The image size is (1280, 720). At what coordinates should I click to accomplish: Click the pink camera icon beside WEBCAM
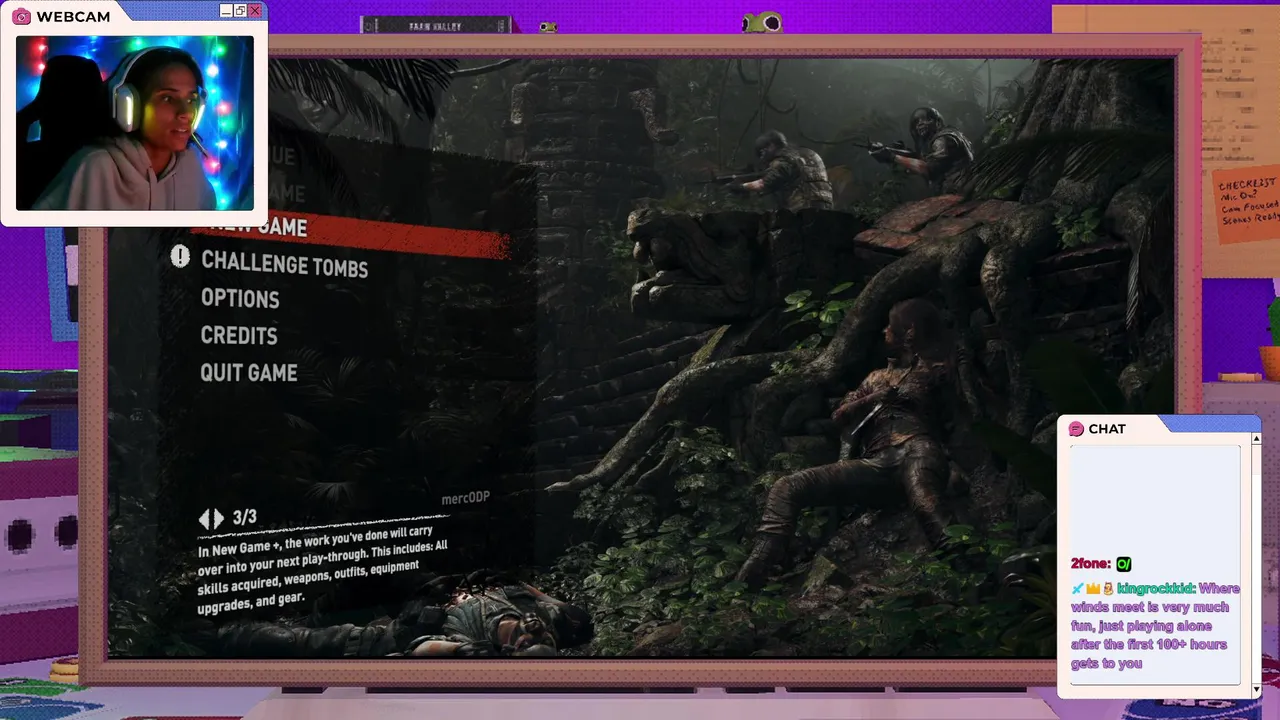21,16
